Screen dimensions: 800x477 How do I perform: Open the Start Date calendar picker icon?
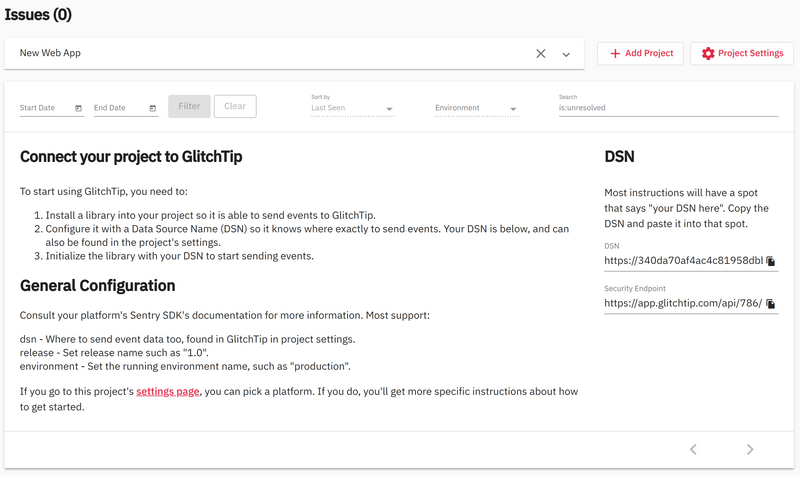79,108
